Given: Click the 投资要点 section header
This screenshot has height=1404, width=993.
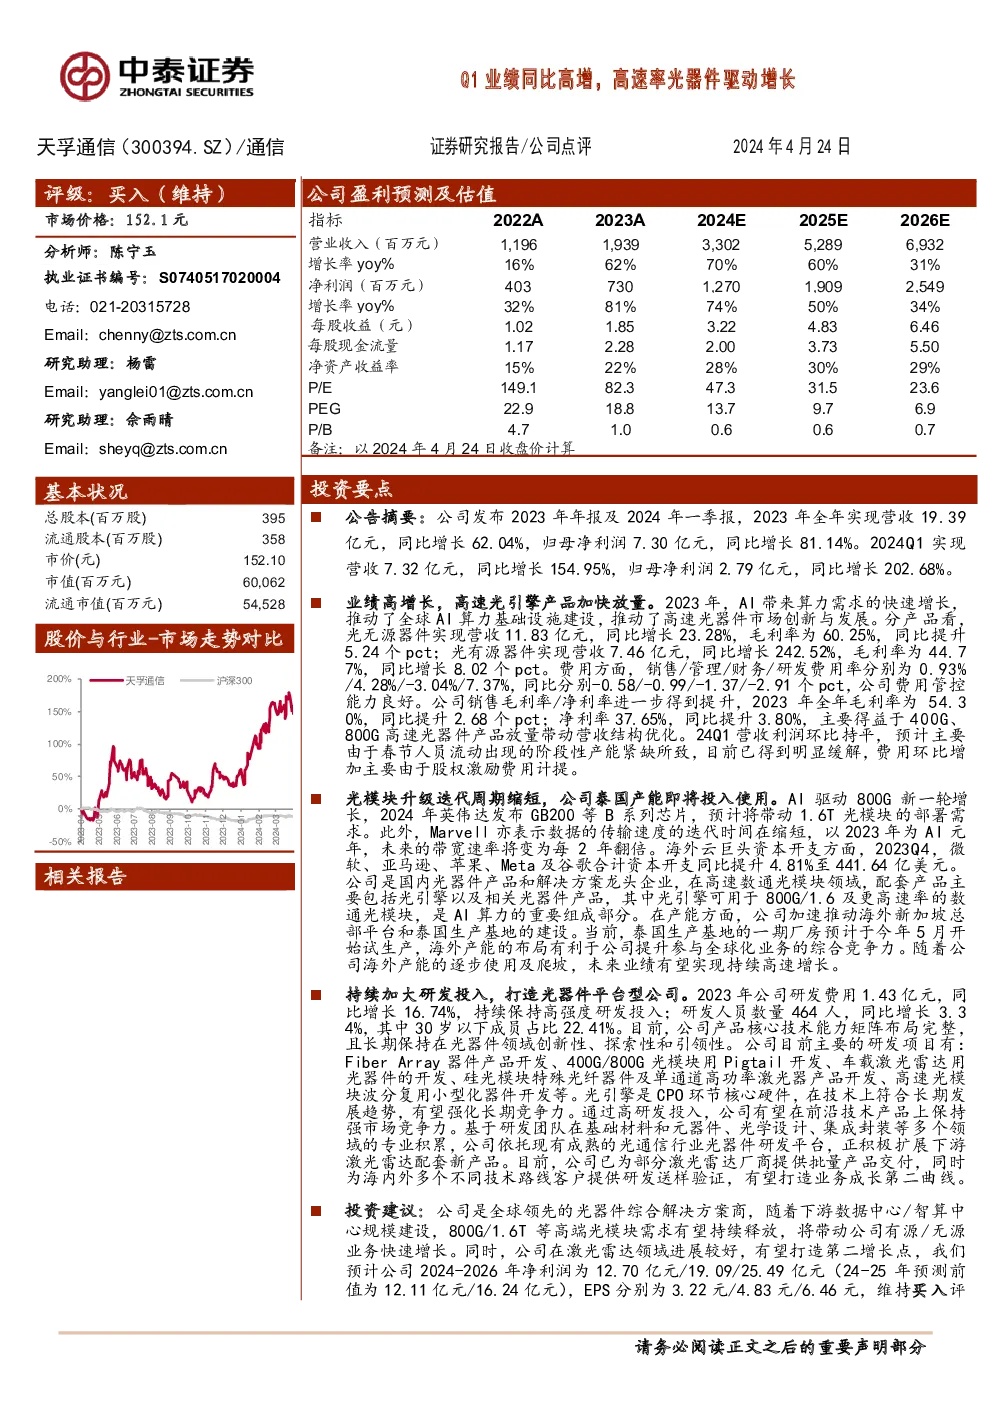Looking at the screenshot, I should (639, 488).
